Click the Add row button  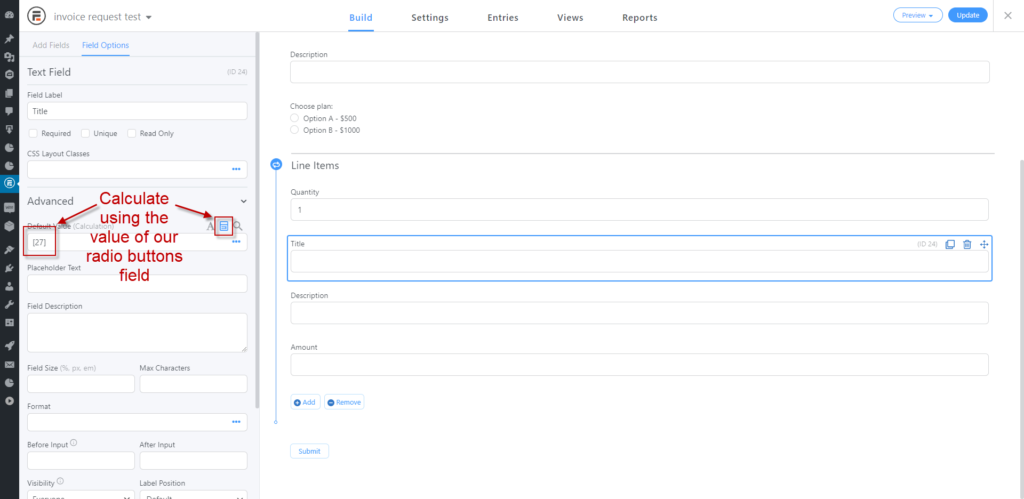tap(305, 402)
